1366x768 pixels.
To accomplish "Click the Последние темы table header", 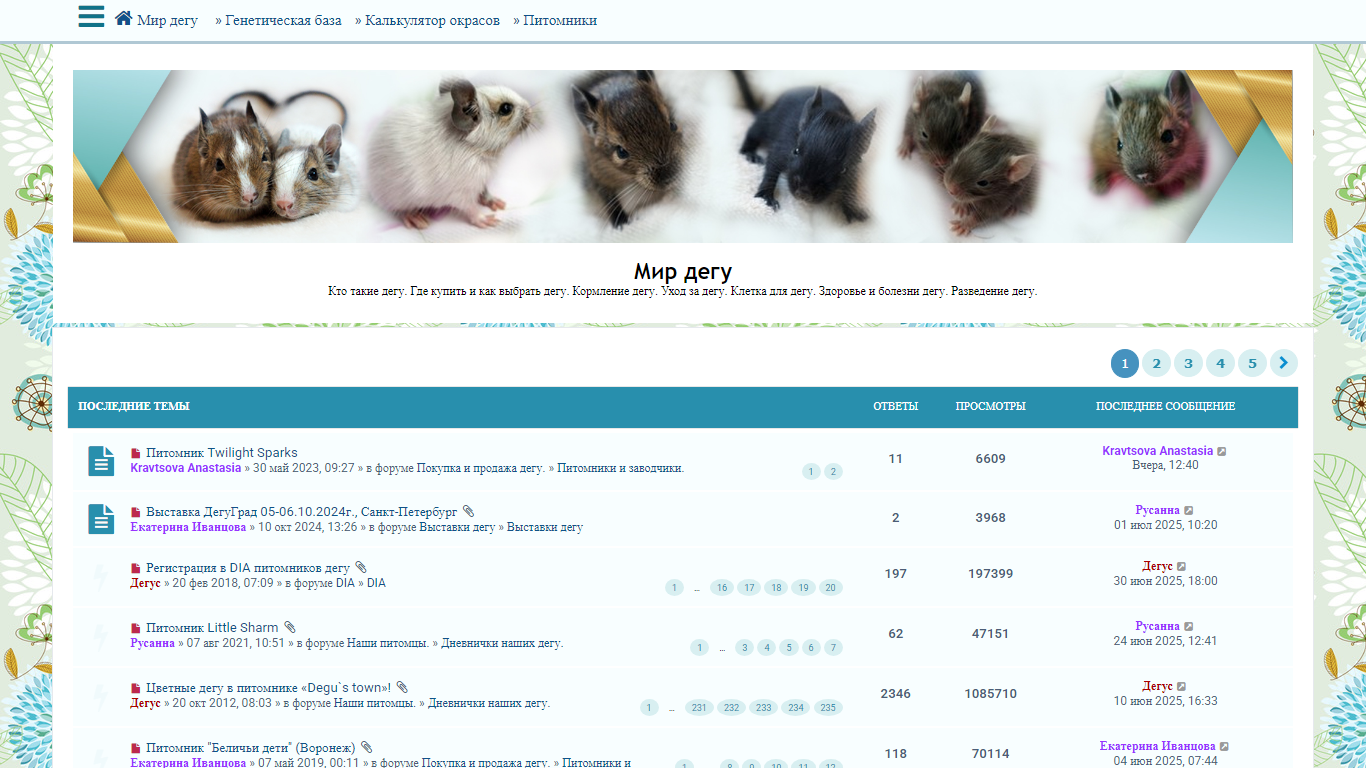I will pos(134,406).
